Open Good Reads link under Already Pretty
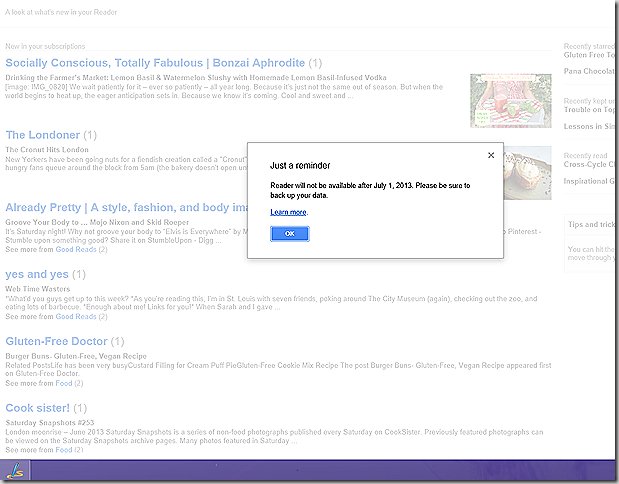The height and width of the screenshot is (484, 619). (x=76, y=250)
